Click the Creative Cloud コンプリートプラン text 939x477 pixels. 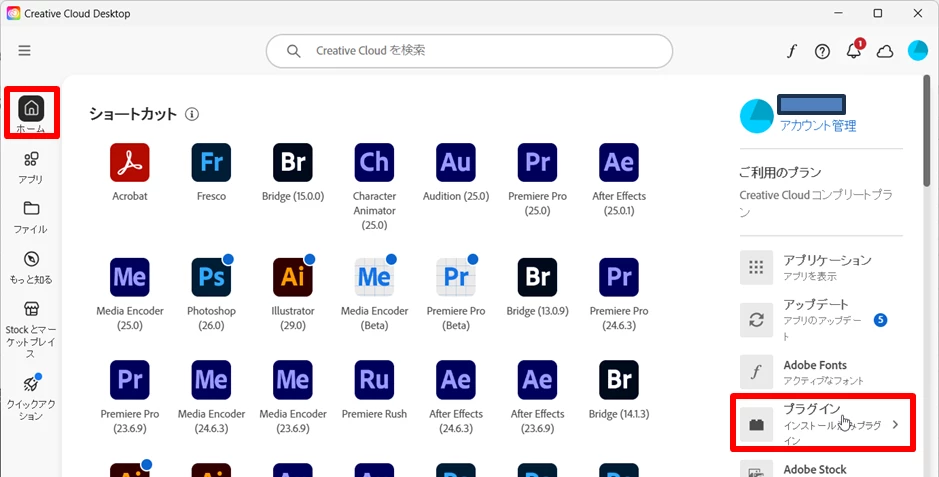(x=816, y=203)
